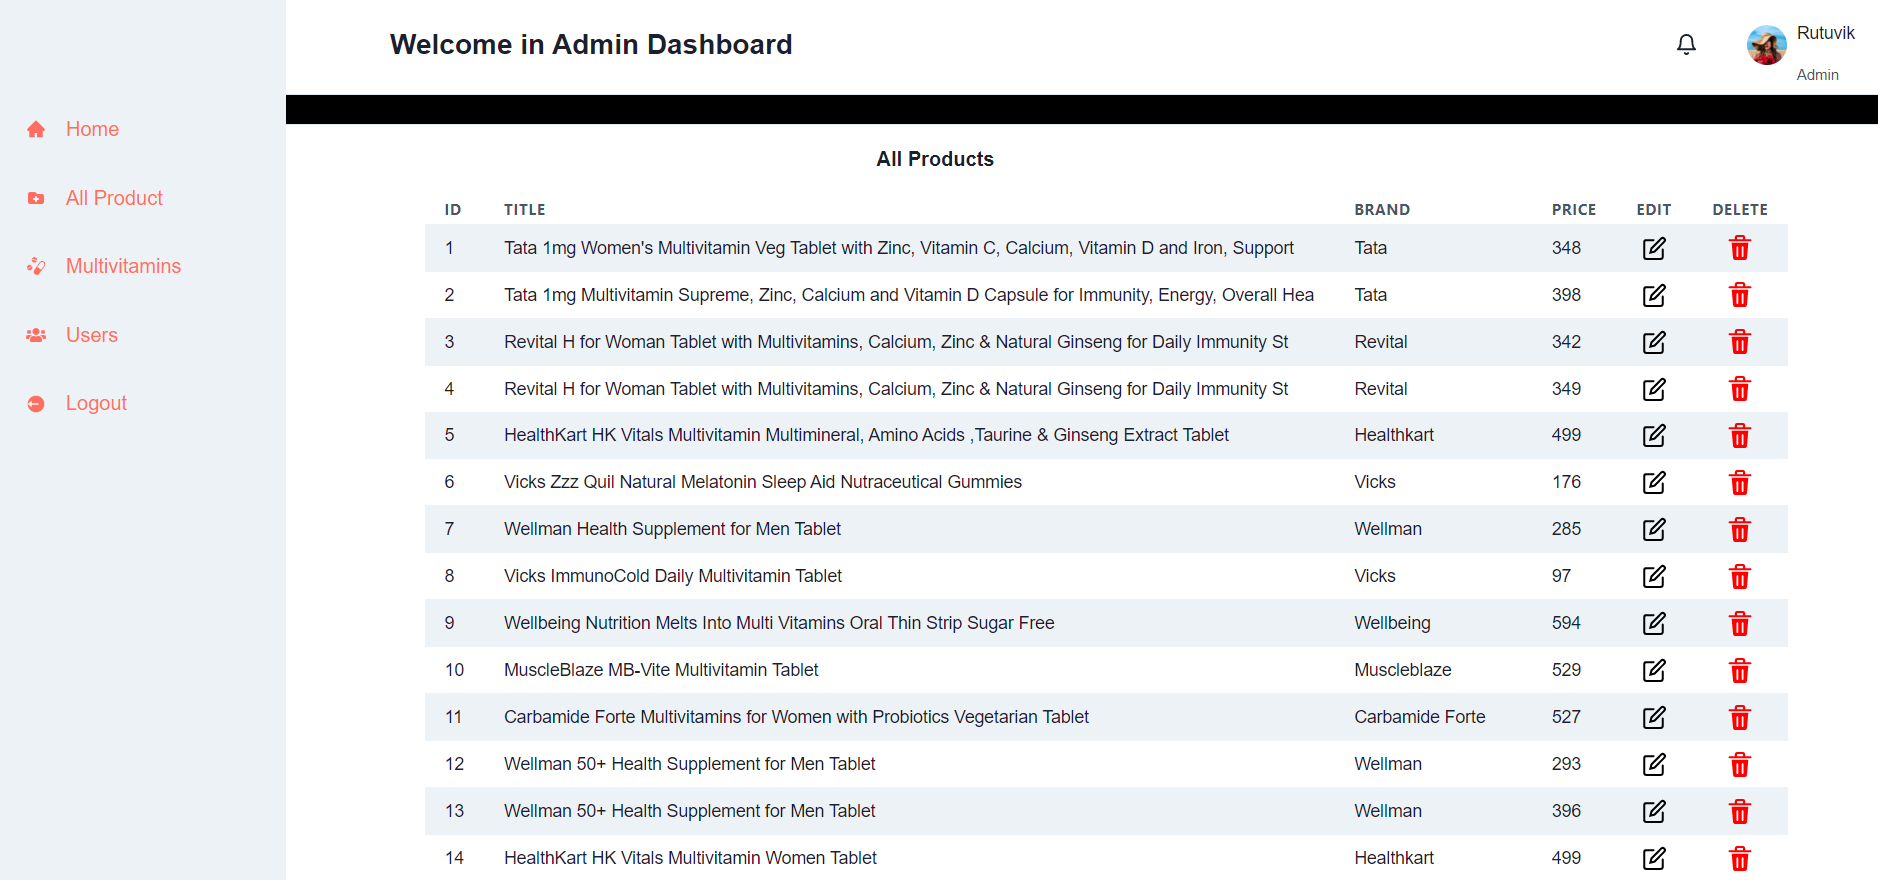
Task: Log out via sidebar Logout link
Action: (x=96, y=403)
